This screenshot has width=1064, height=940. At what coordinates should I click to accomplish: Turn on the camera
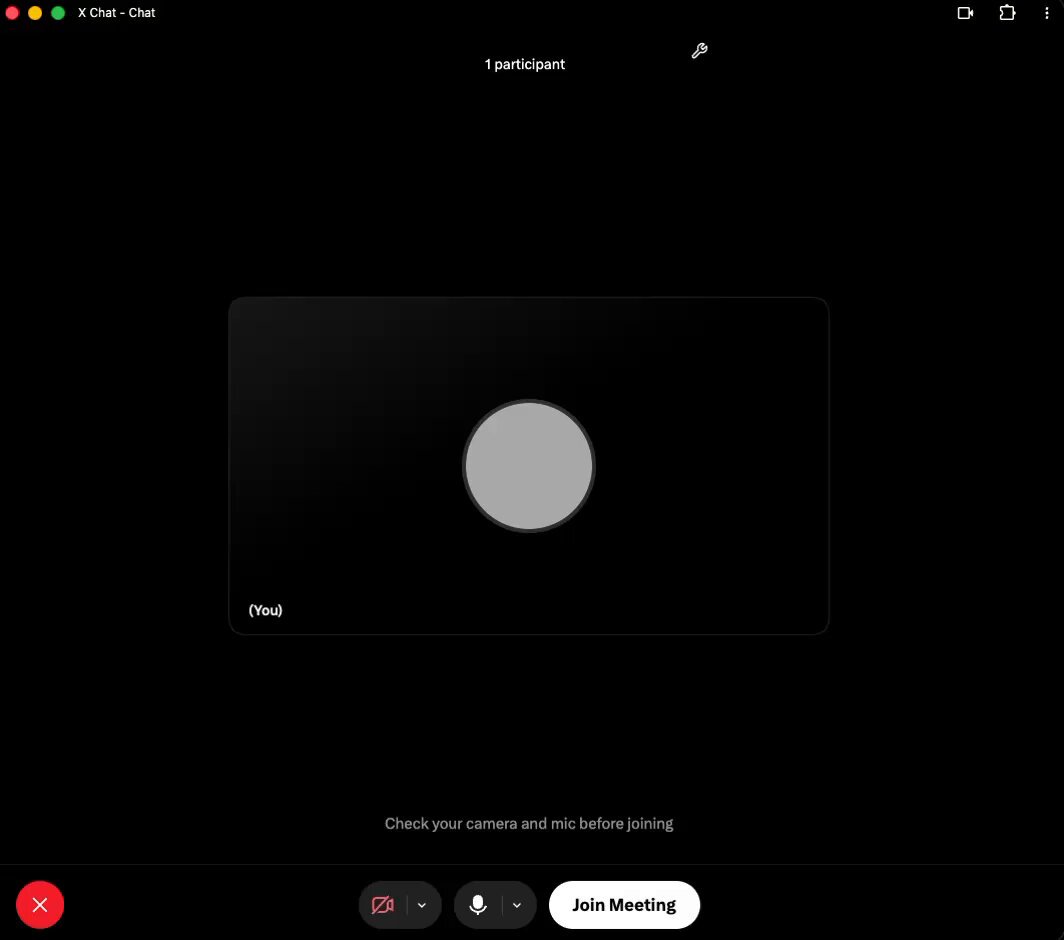[383, 905]
